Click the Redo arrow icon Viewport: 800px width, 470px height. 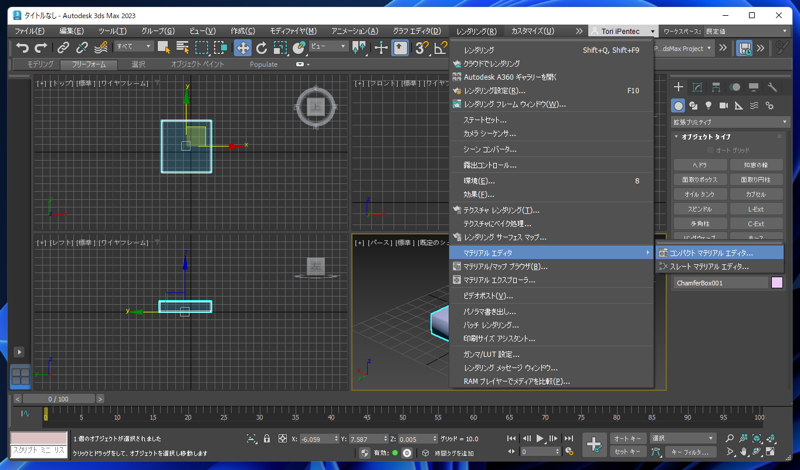pyautogui.click(x=40, y=48)
